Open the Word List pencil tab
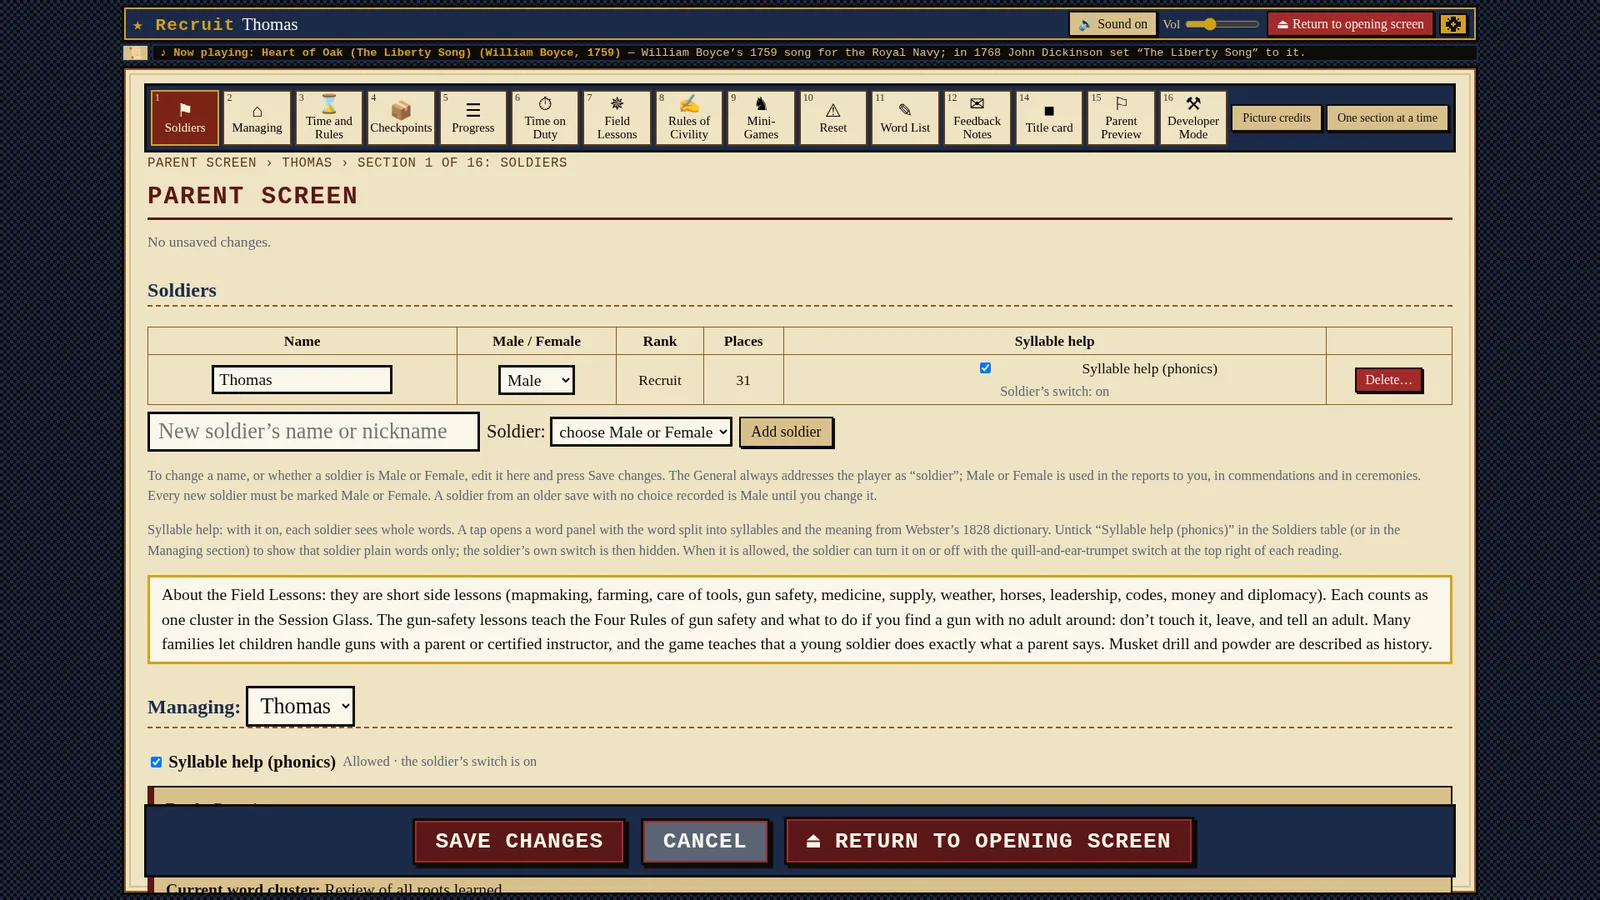 pos(905,118)
